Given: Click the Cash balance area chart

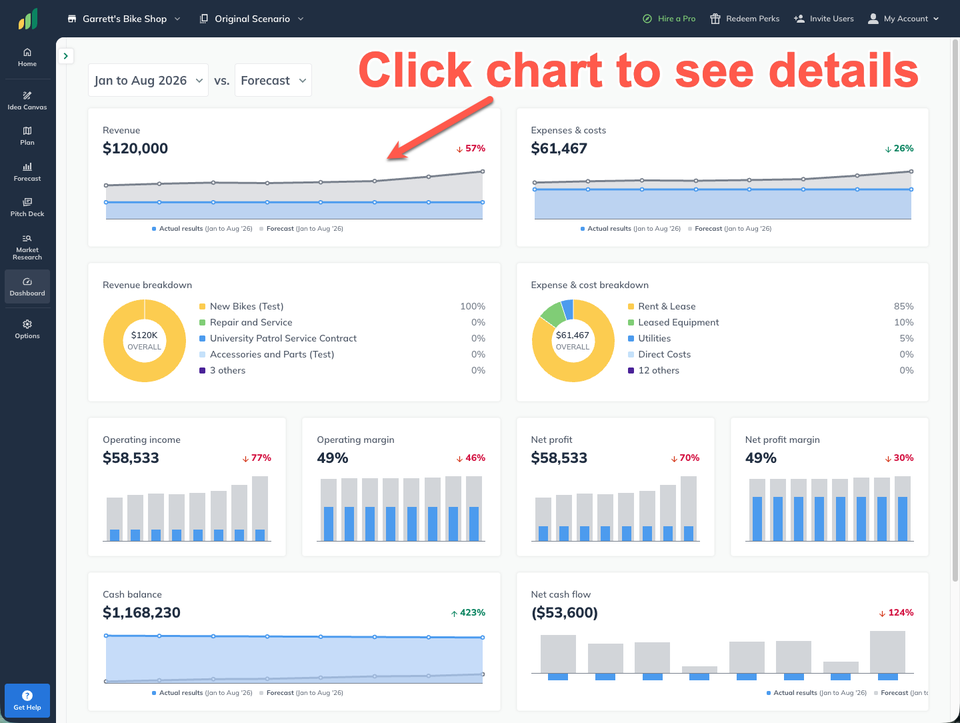Looking at the screenshot, I should (294, 659).
